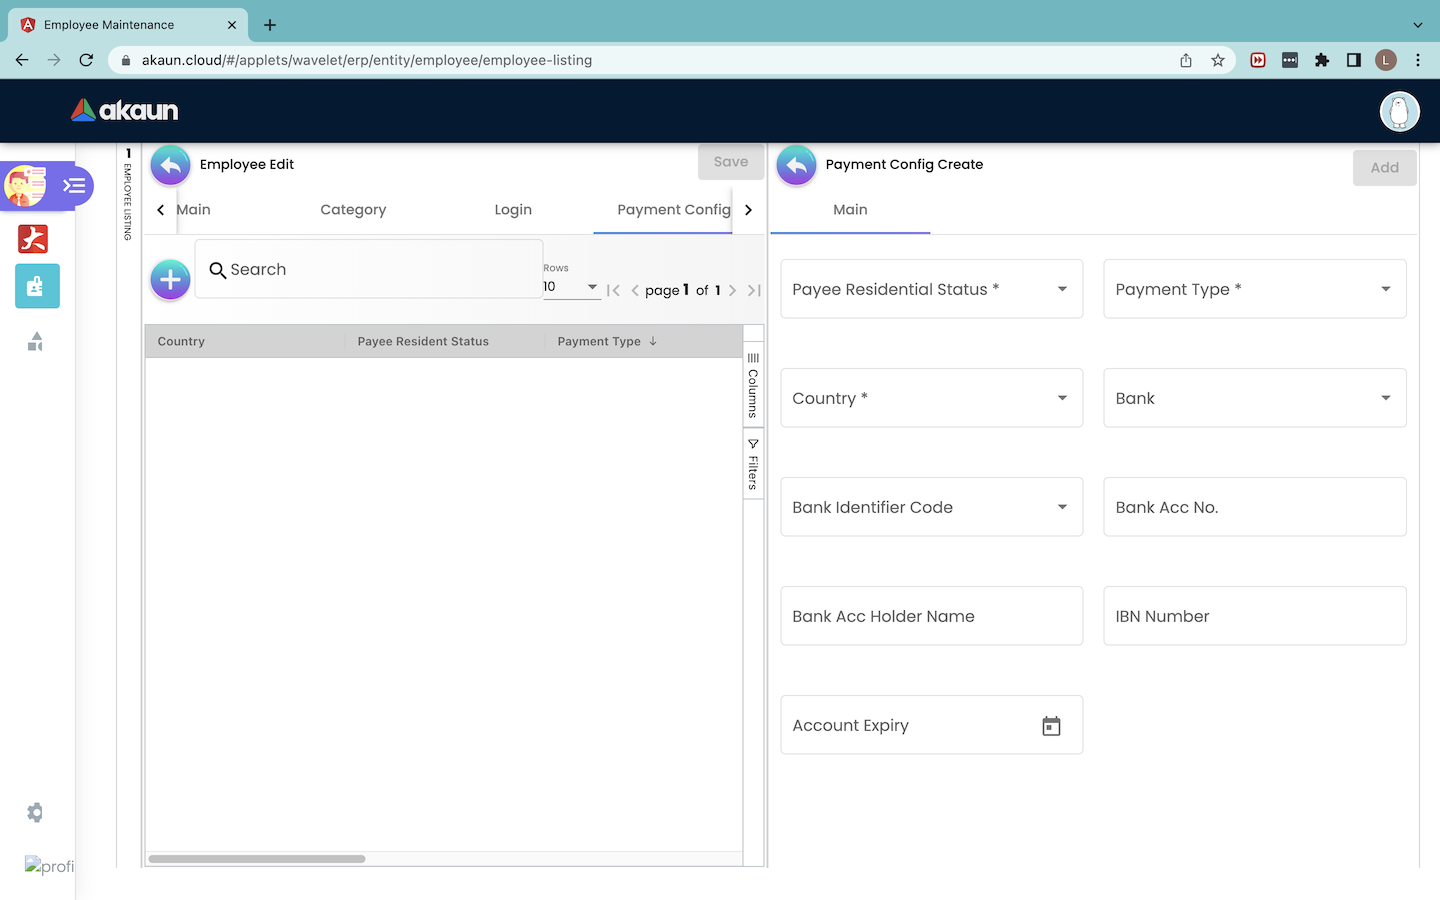Switch to the Login tab
Viewport: 1440px width, 900px height.
(x=513, y=210)
